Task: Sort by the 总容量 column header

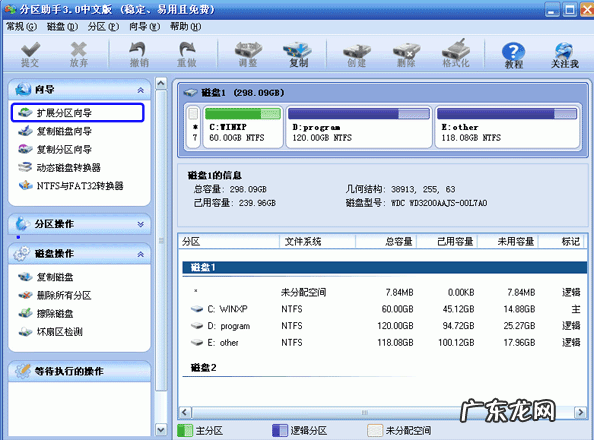Action: [x=386, y=241]
